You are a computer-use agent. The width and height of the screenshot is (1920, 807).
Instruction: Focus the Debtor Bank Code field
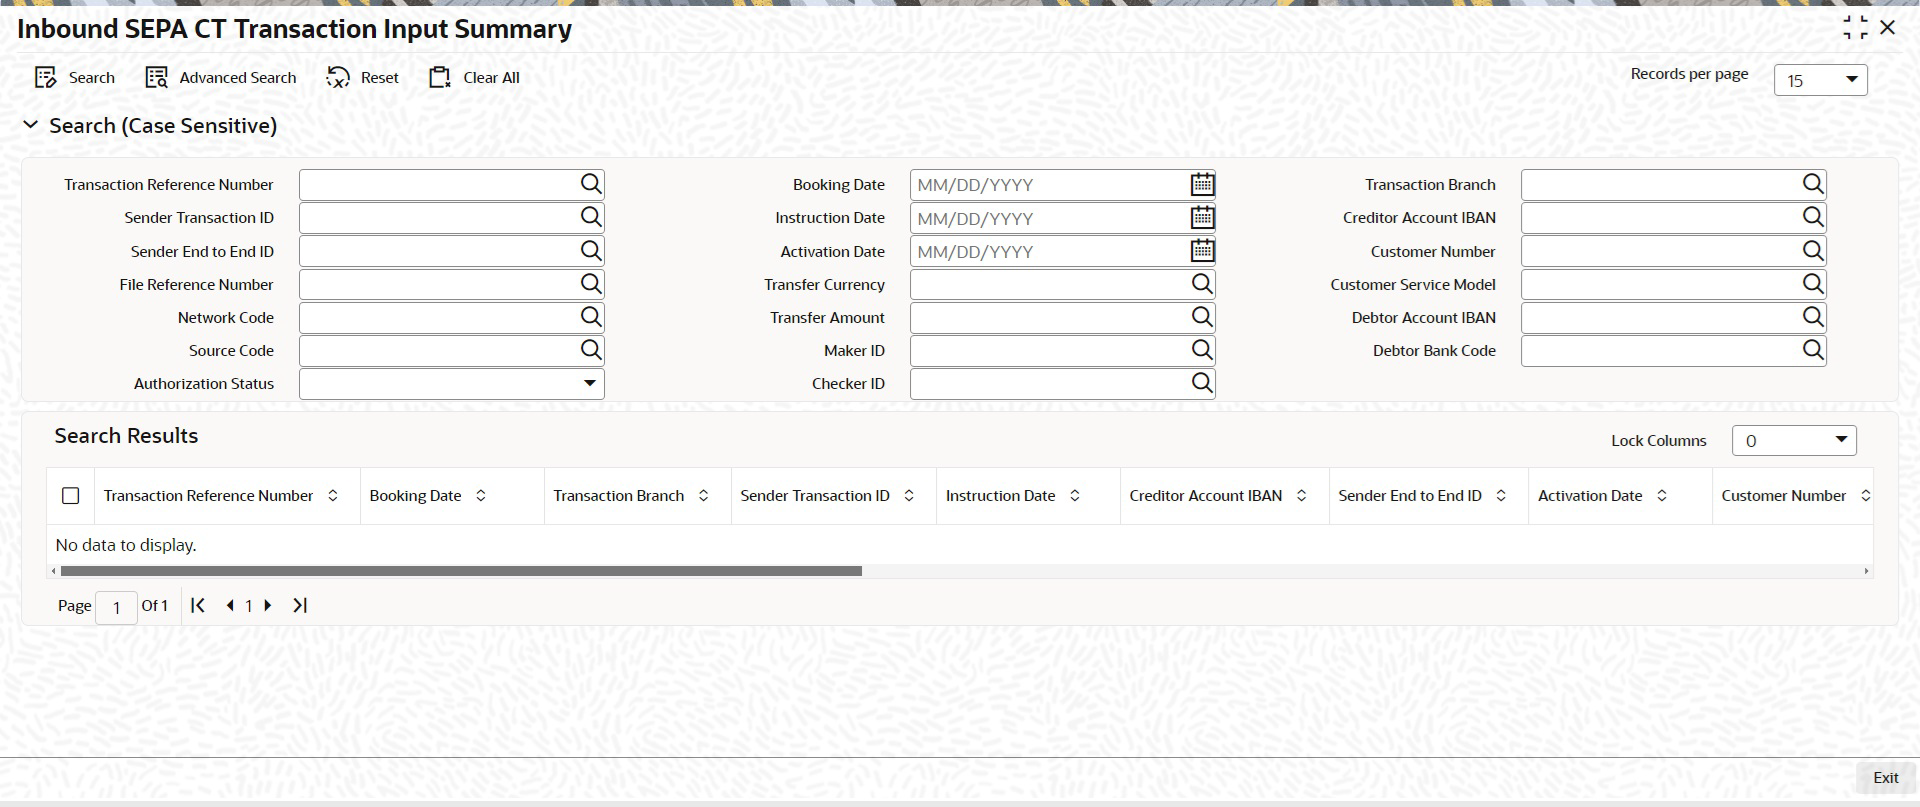click(x=1661, y=351)
